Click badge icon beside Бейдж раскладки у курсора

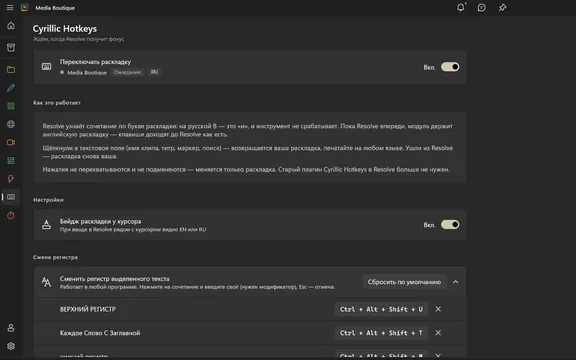coord(46,224)
